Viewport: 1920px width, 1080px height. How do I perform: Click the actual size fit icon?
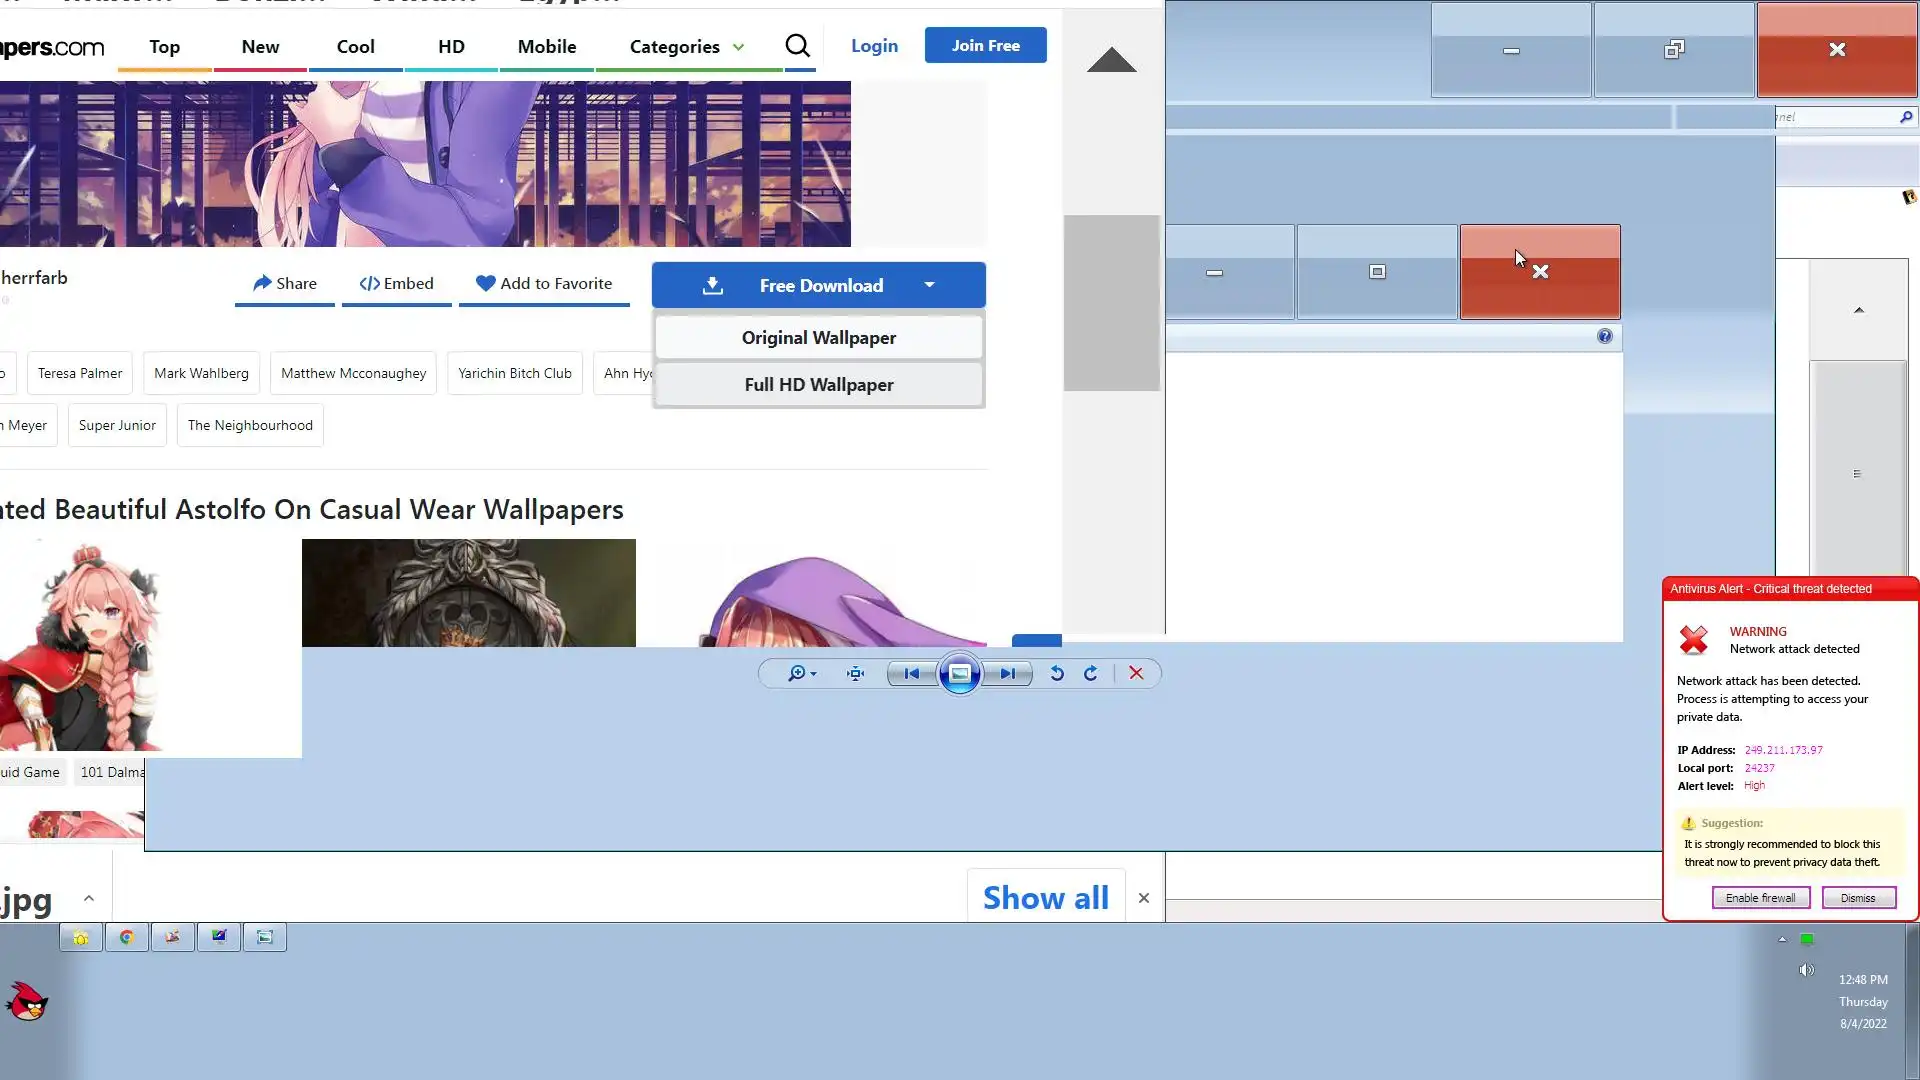click(855, 674)
